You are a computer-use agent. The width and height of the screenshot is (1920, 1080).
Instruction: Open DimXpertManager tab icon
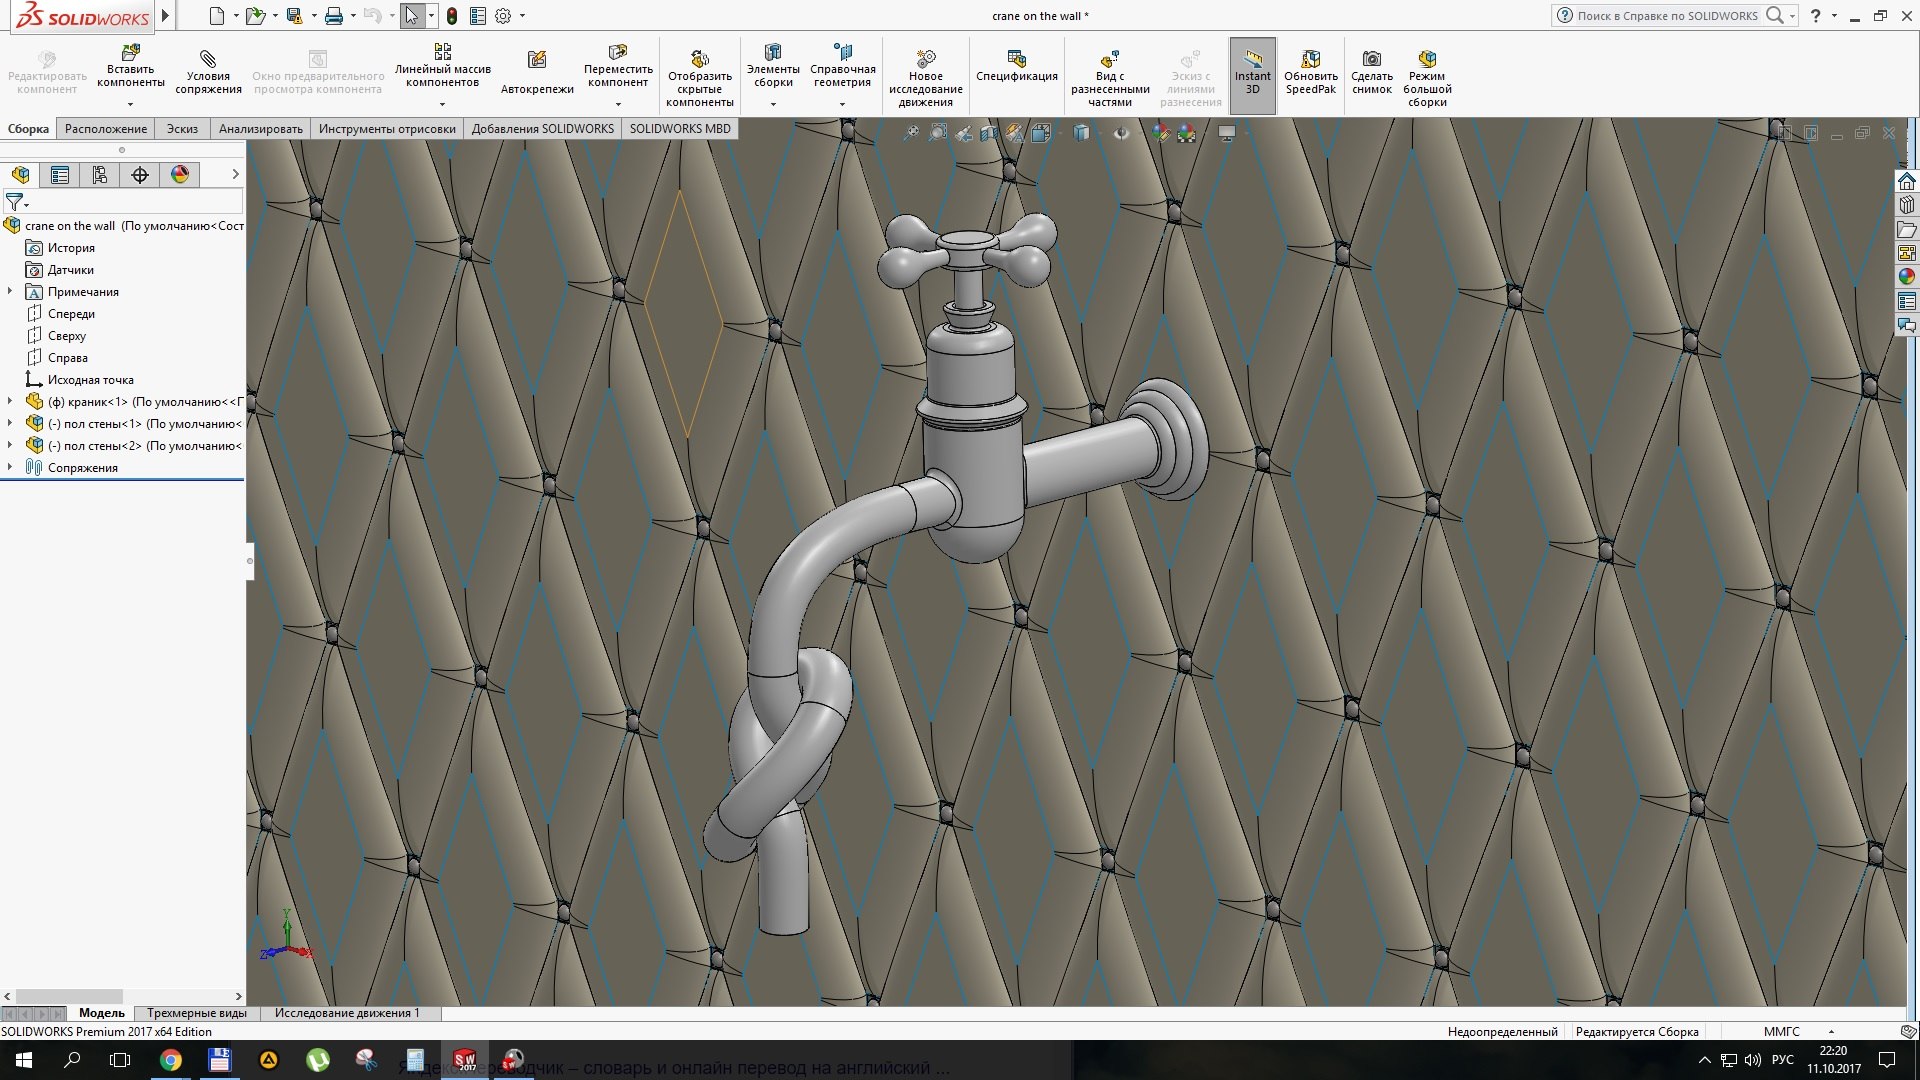click(140, 175)
